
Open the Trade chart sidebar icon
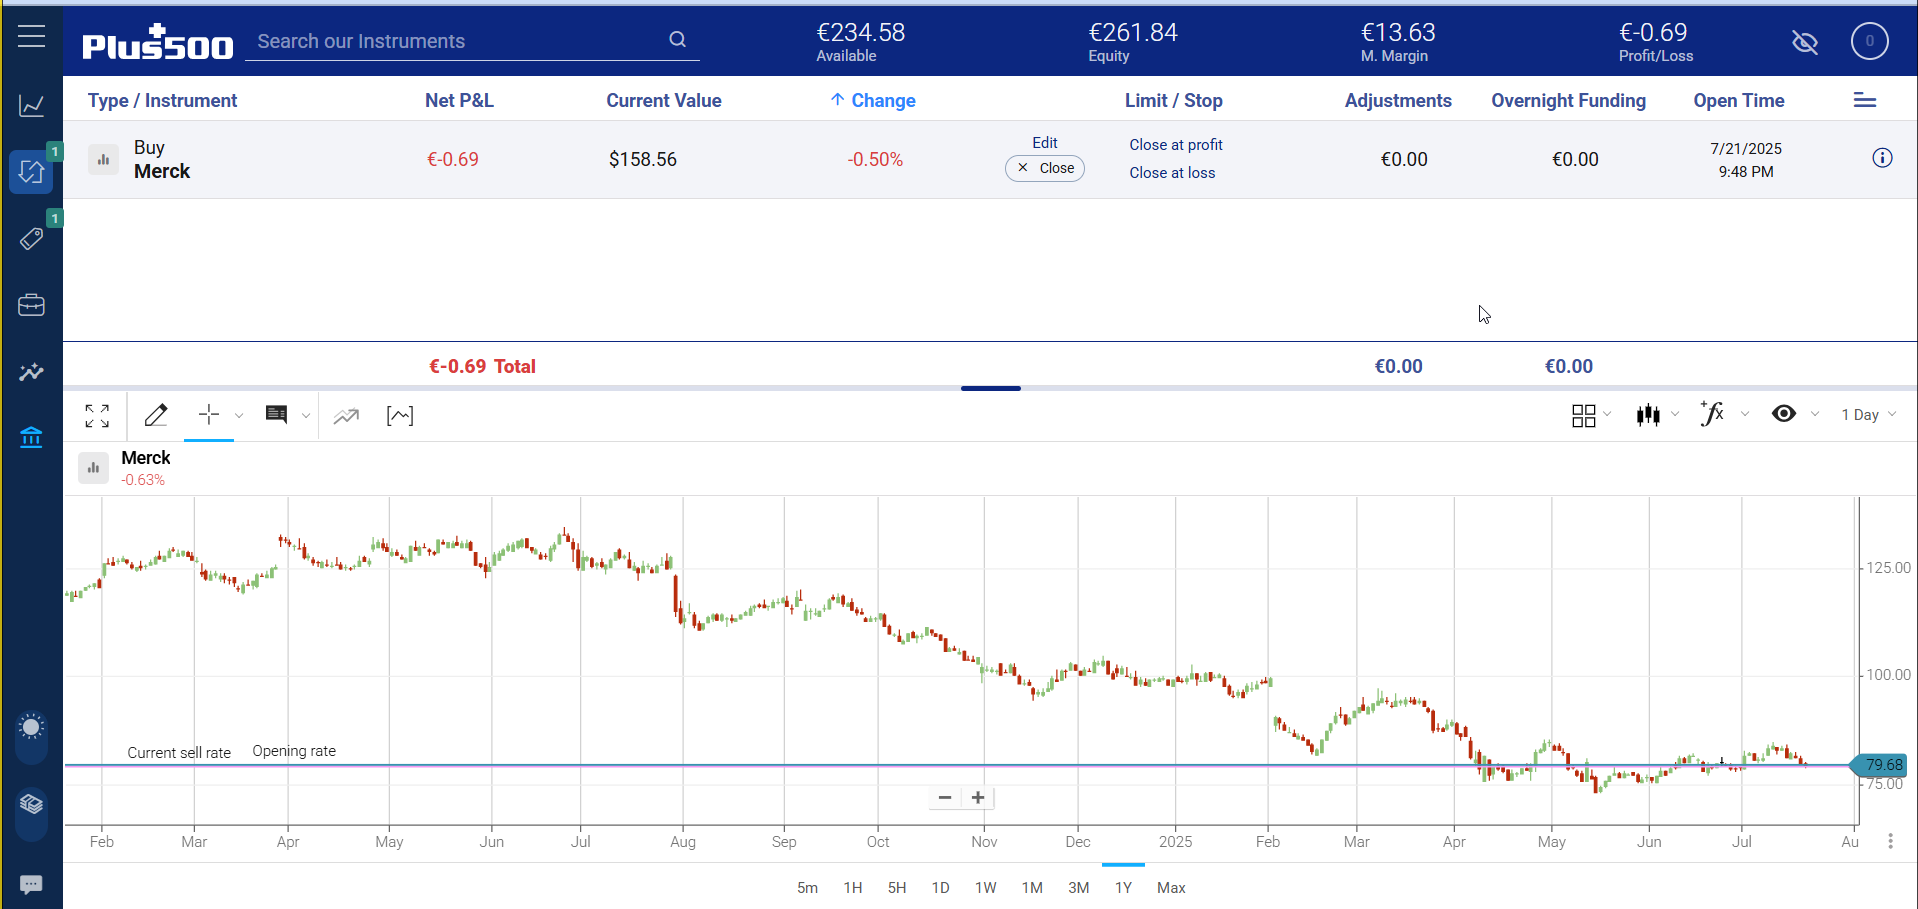tap(31, 105)
